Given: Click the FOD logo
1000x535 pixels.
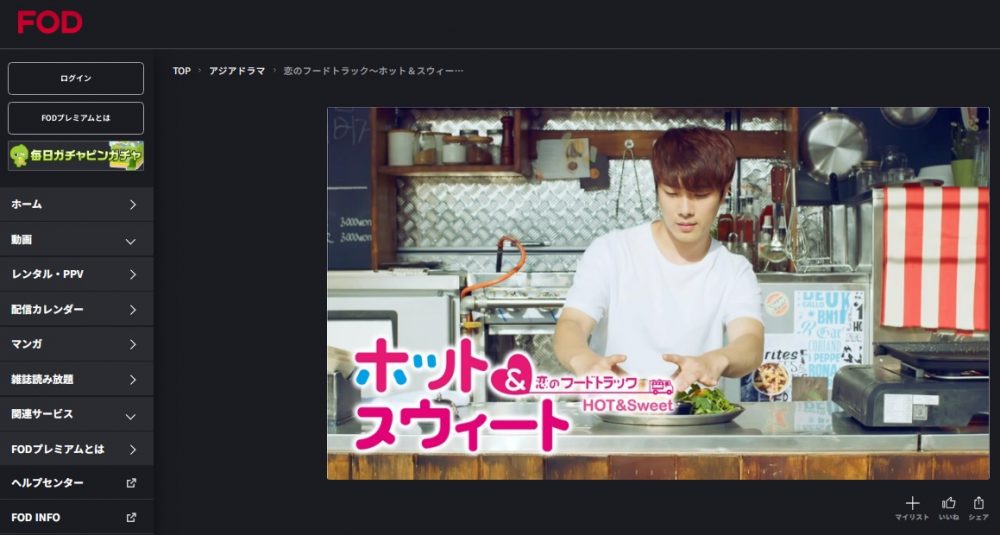Looking at the screenshot, I should tap(50, 22).
